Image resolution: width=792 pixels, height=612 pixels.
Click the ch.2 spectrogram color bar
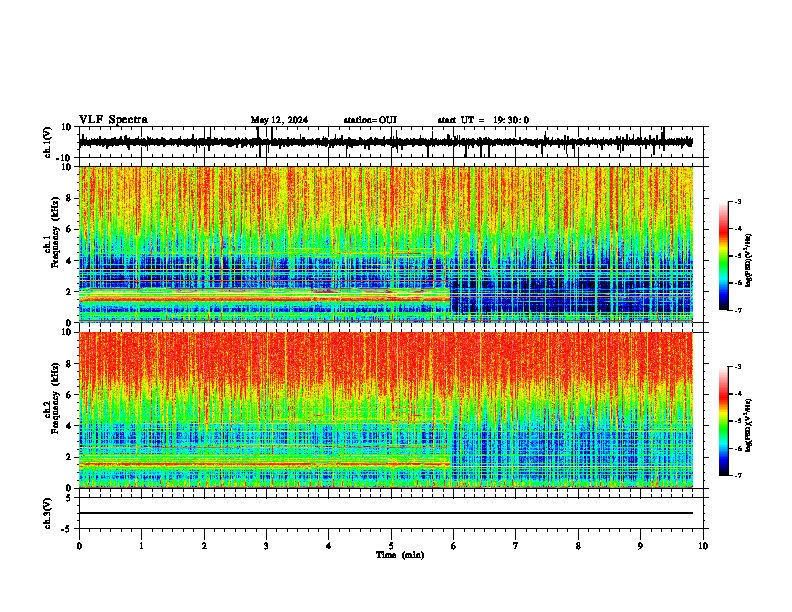723,421
